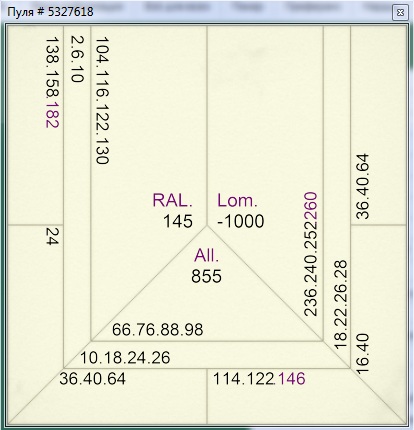Click the All. player name label

(207, 256)
